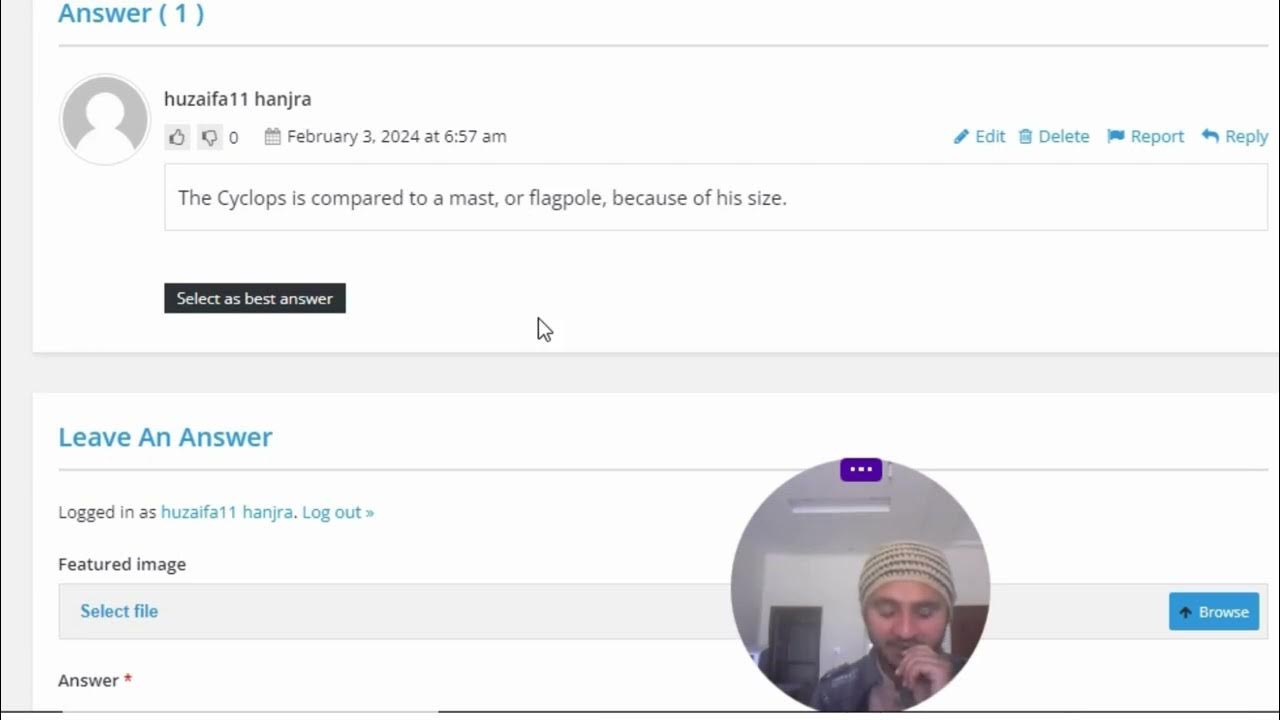
Task: Click the trash Delete icon
Action: 1025,137
